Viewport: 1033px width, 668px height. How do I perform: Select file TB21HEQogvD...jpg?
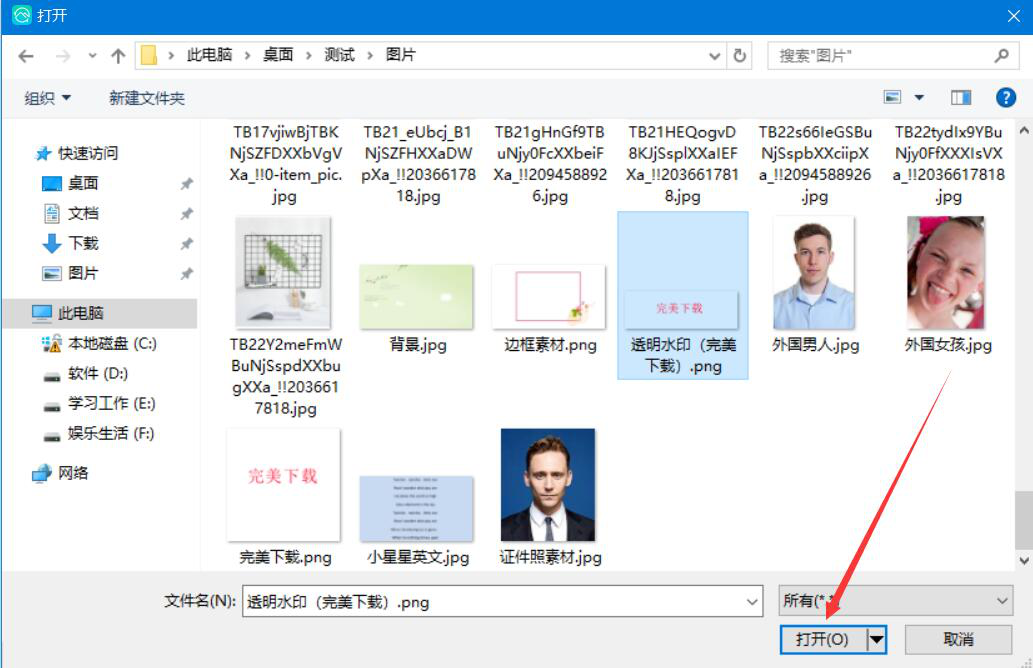click(x=683, y=164)
